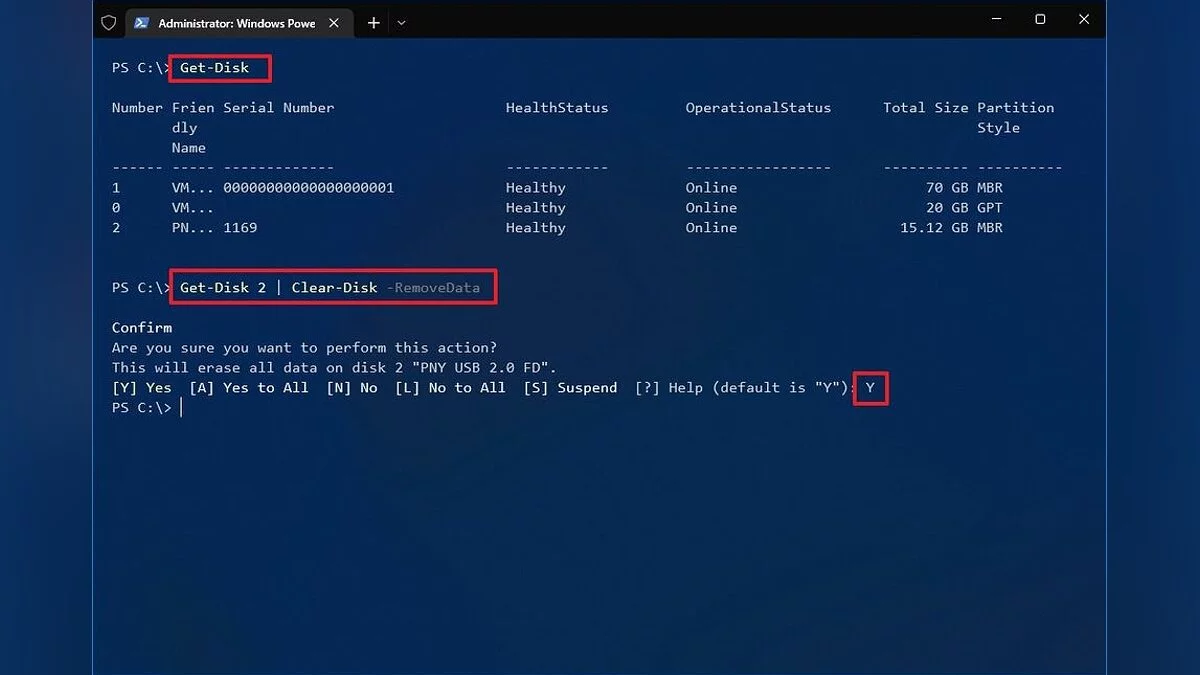Maximize the Windows Terminal window
Screen dimensions: 1200x675
point(1040,19)
